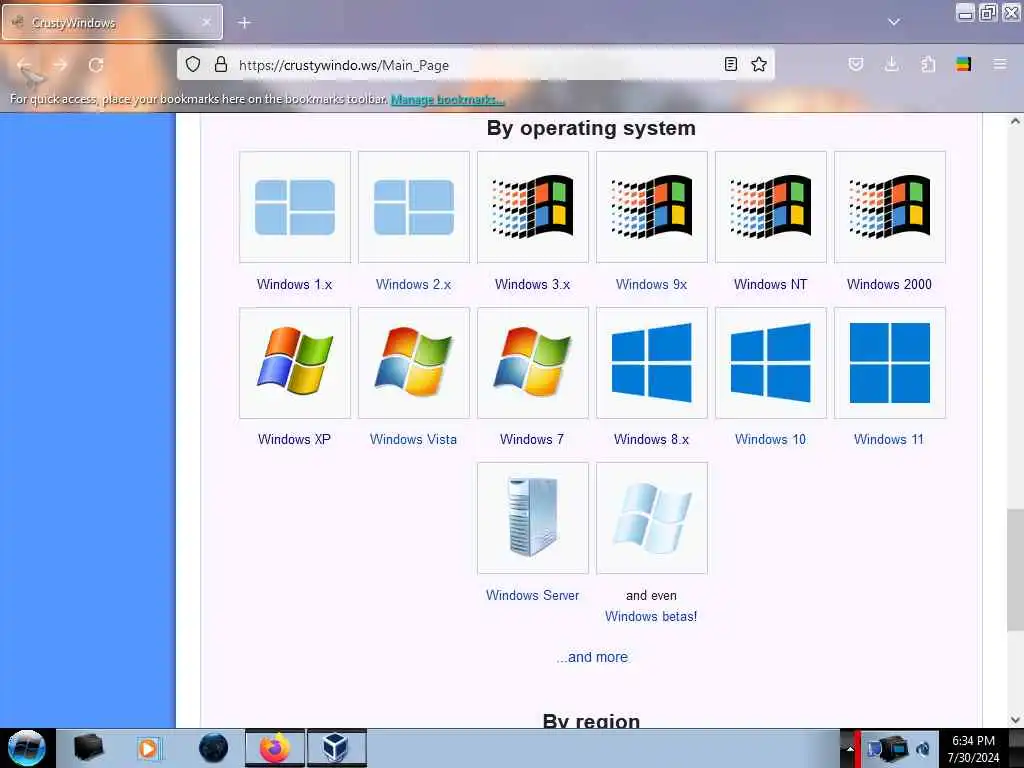Close the CrustyWindows tab
The width and height of the screenshot is (1024, 768).
coord(206,22)
